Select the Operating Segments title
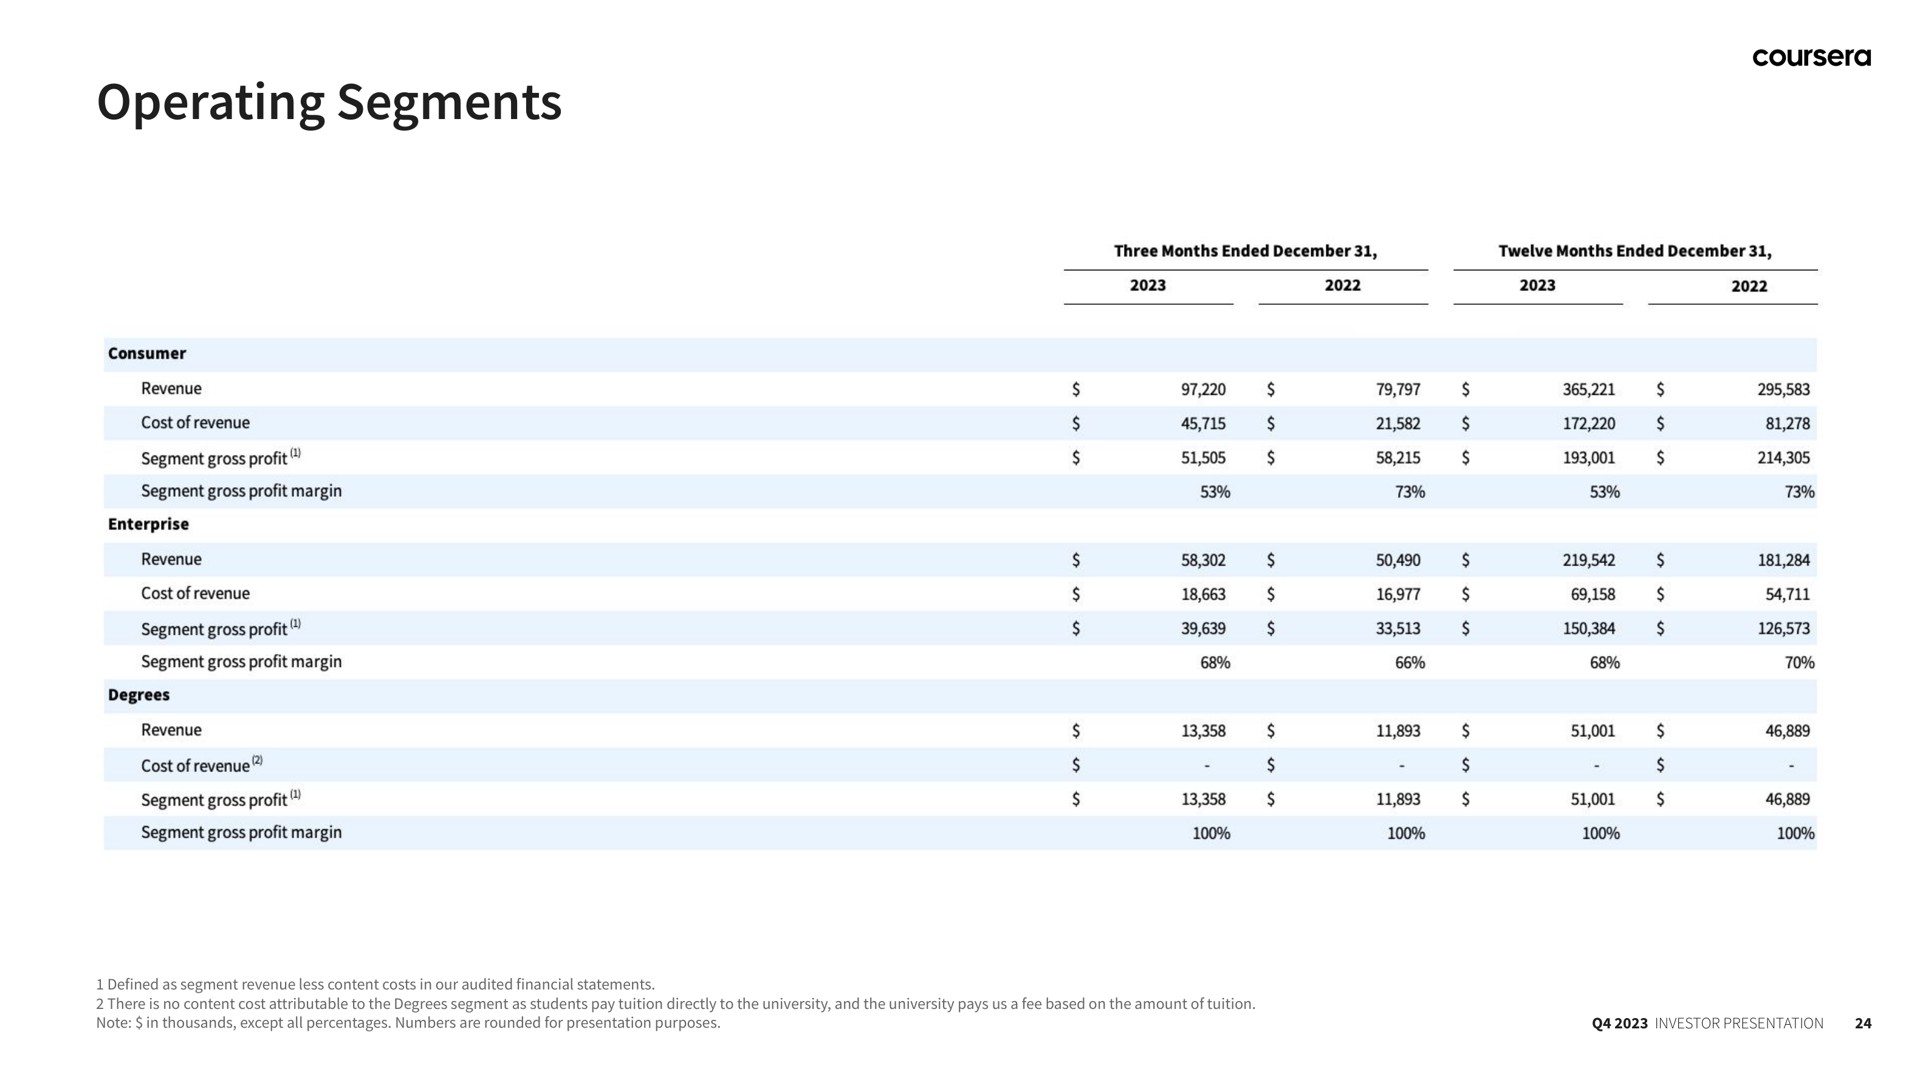This screenshot has width=1920, height=1080. tap(329, 103)
